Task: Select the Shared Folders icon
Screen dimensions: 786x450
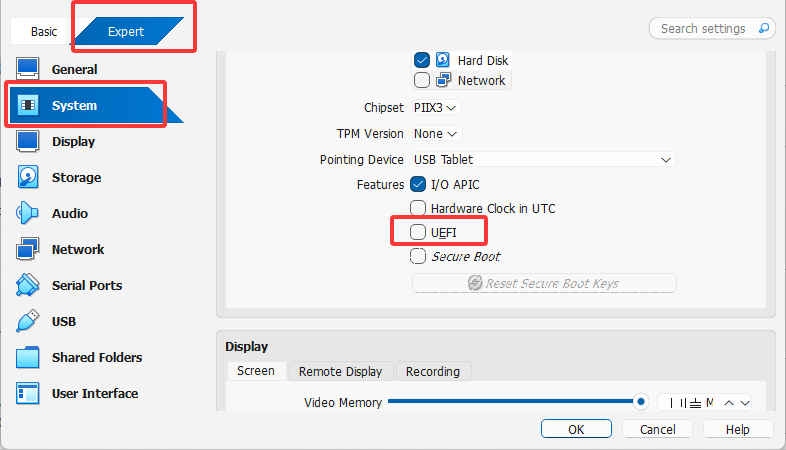Action: (27, 357)
